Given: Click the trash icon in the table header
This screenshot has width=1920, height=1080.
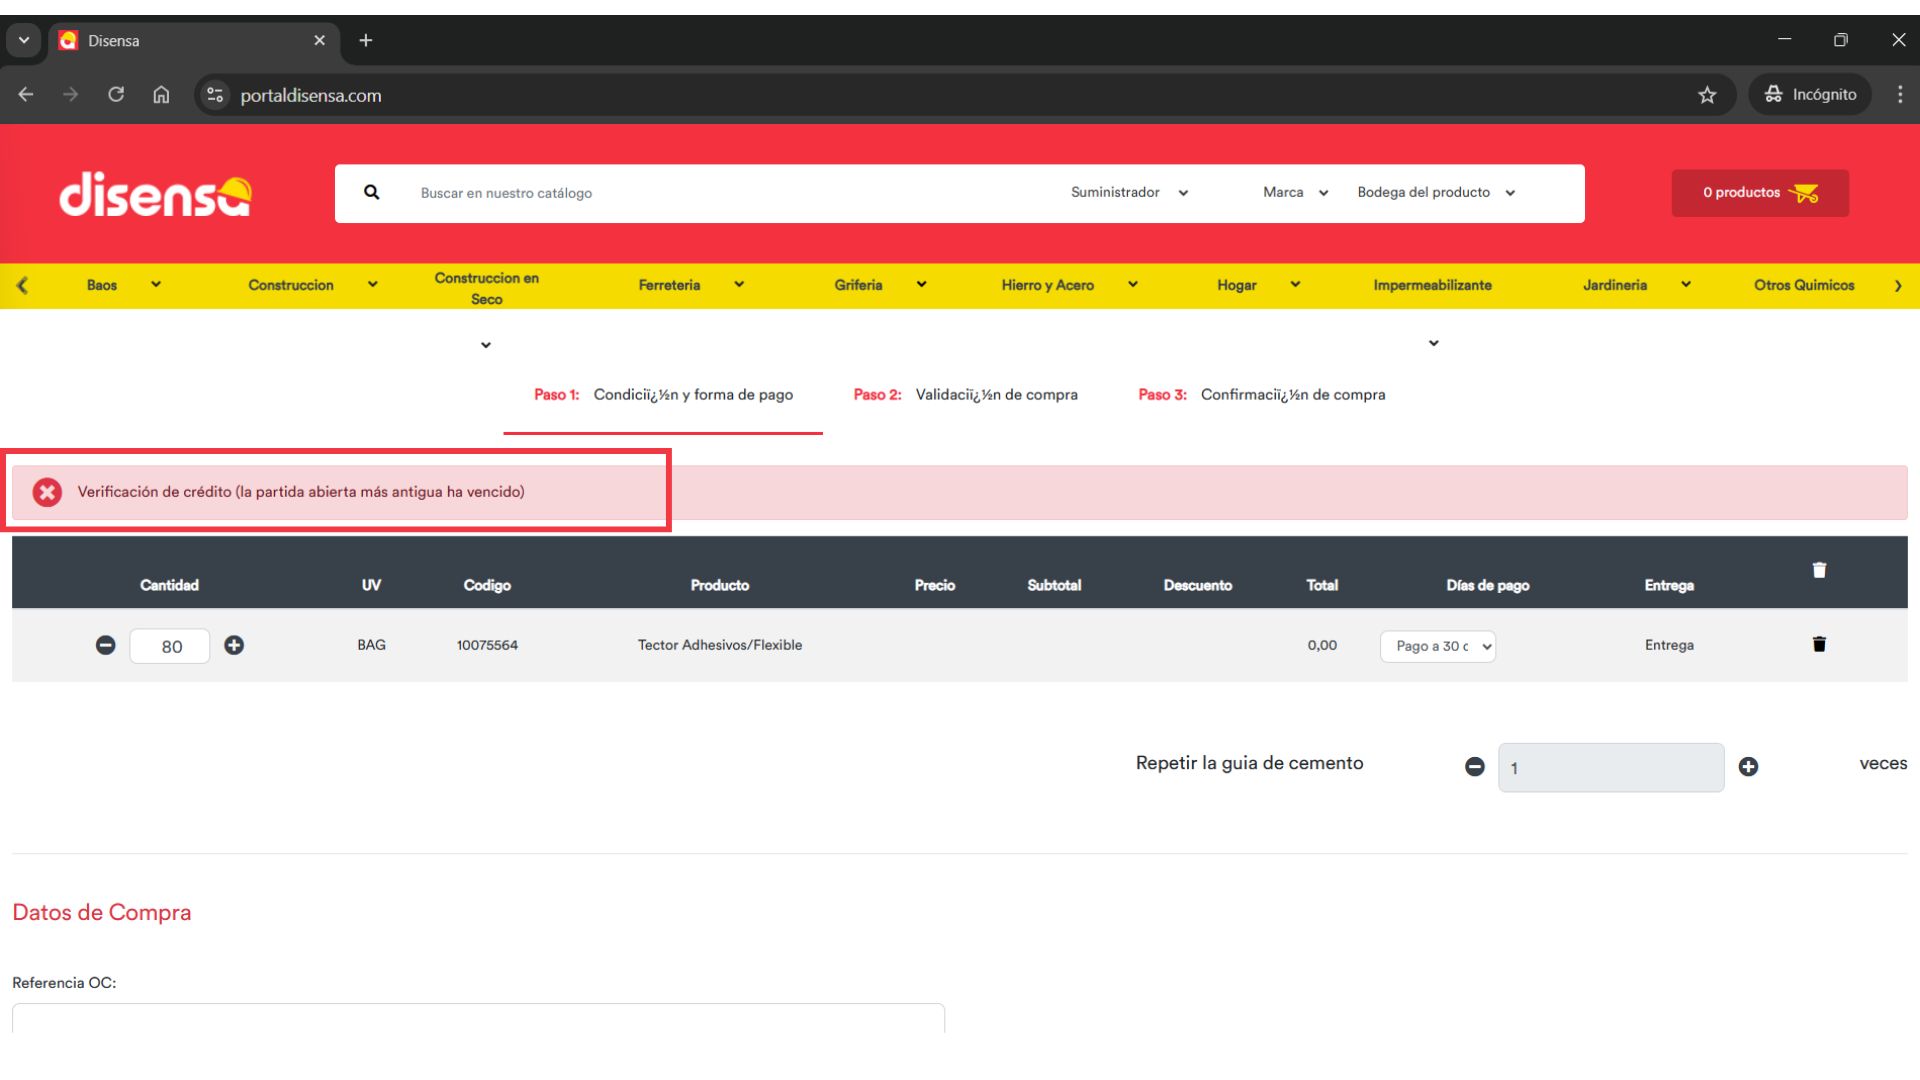Looking at the screenshot, I should [1819, 570].
